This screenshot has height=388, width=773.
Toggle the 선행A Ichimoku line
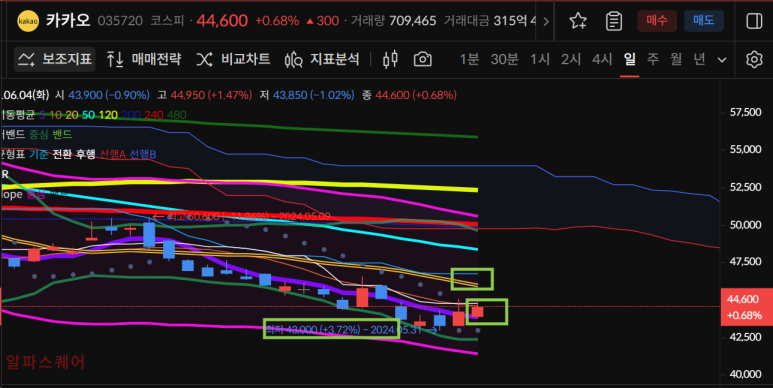(112, 154)
